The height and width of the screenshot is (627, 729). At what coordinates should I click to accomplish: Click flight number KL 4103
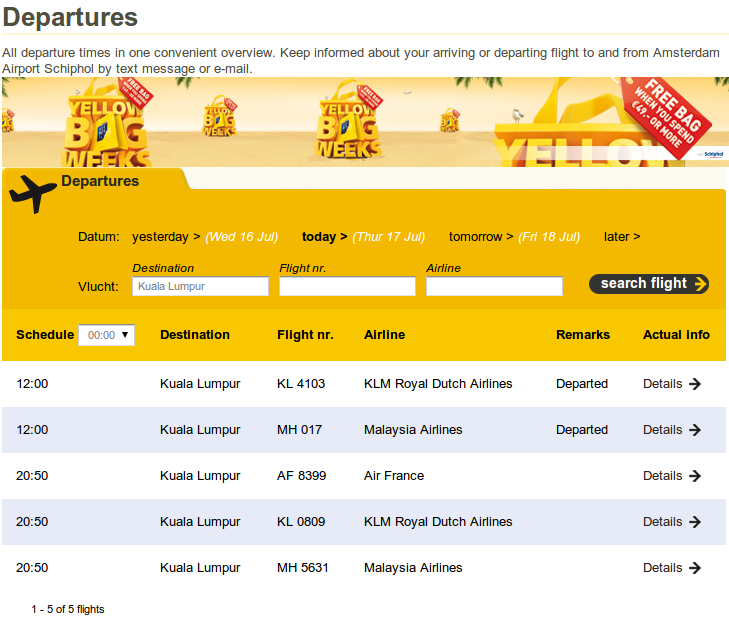301,384
